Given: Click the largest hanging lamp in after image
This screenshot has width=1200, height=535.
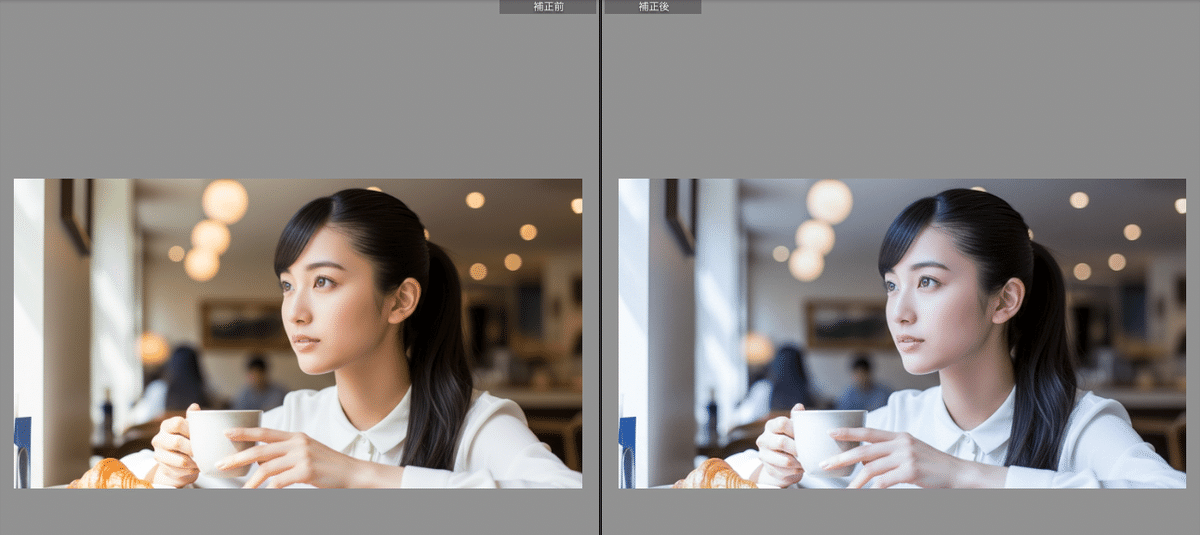Looking at the screenshot, I should click(830, 201).
